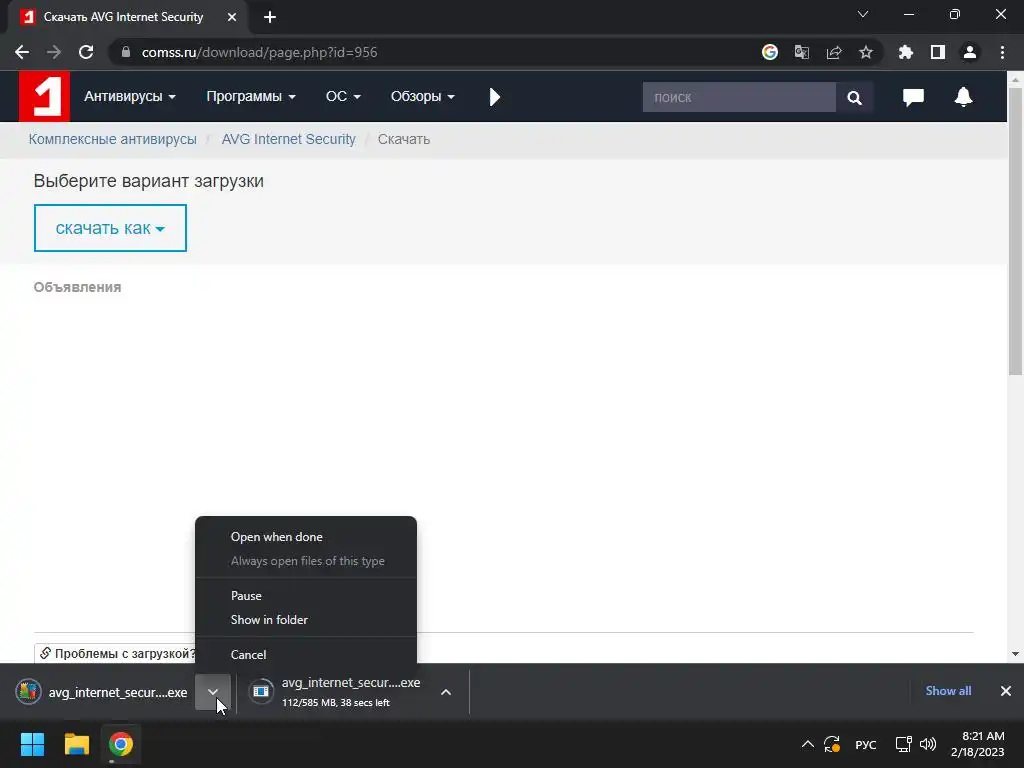Choose Pause in download menu
Screen dimensions: 1024x768
[x=306, y=596]
